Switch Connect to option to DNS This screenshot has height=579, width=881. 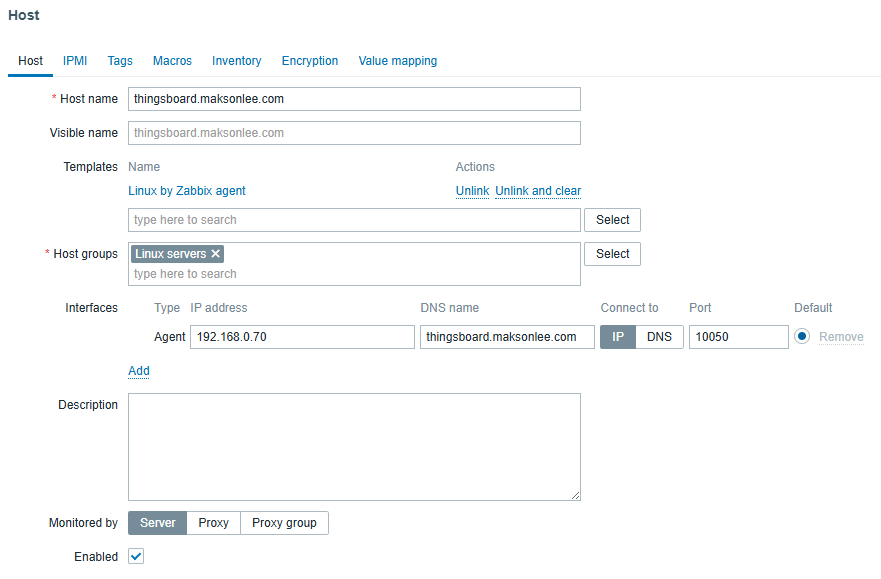pyautogui.click(x=659, y=337)
